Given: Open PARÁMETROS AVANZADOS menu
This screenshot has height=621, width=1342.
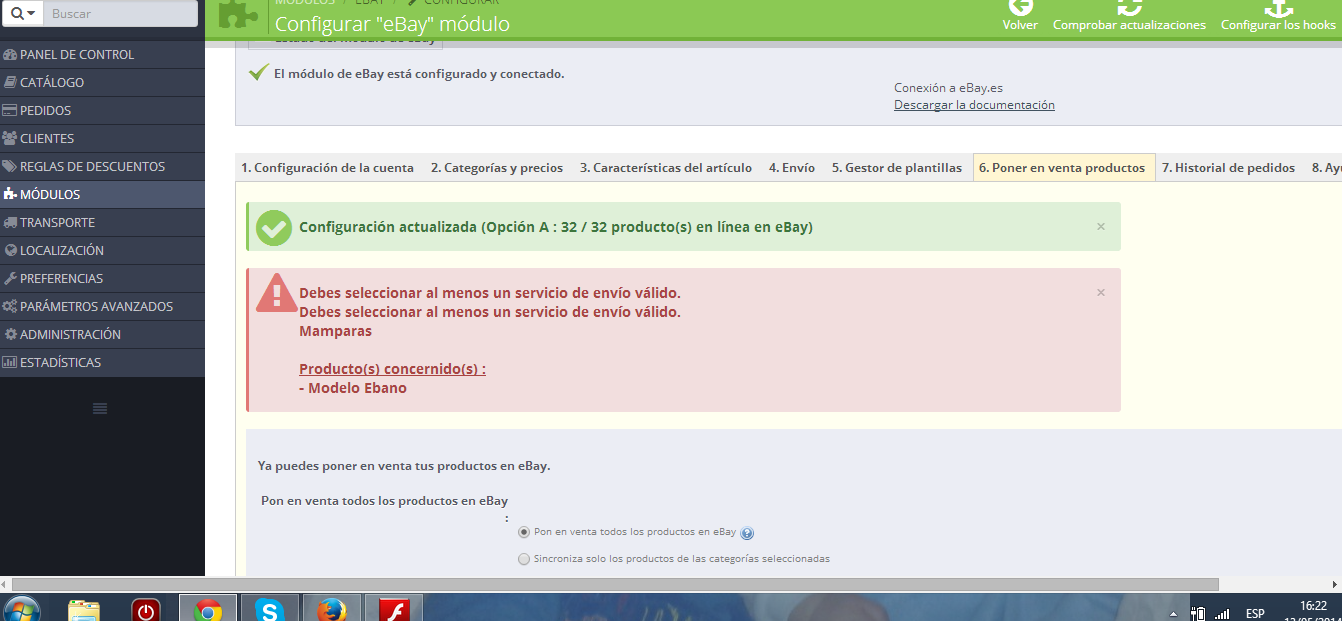Looking at the screenshot, I should pyautogui.click(x=102, y=306).
